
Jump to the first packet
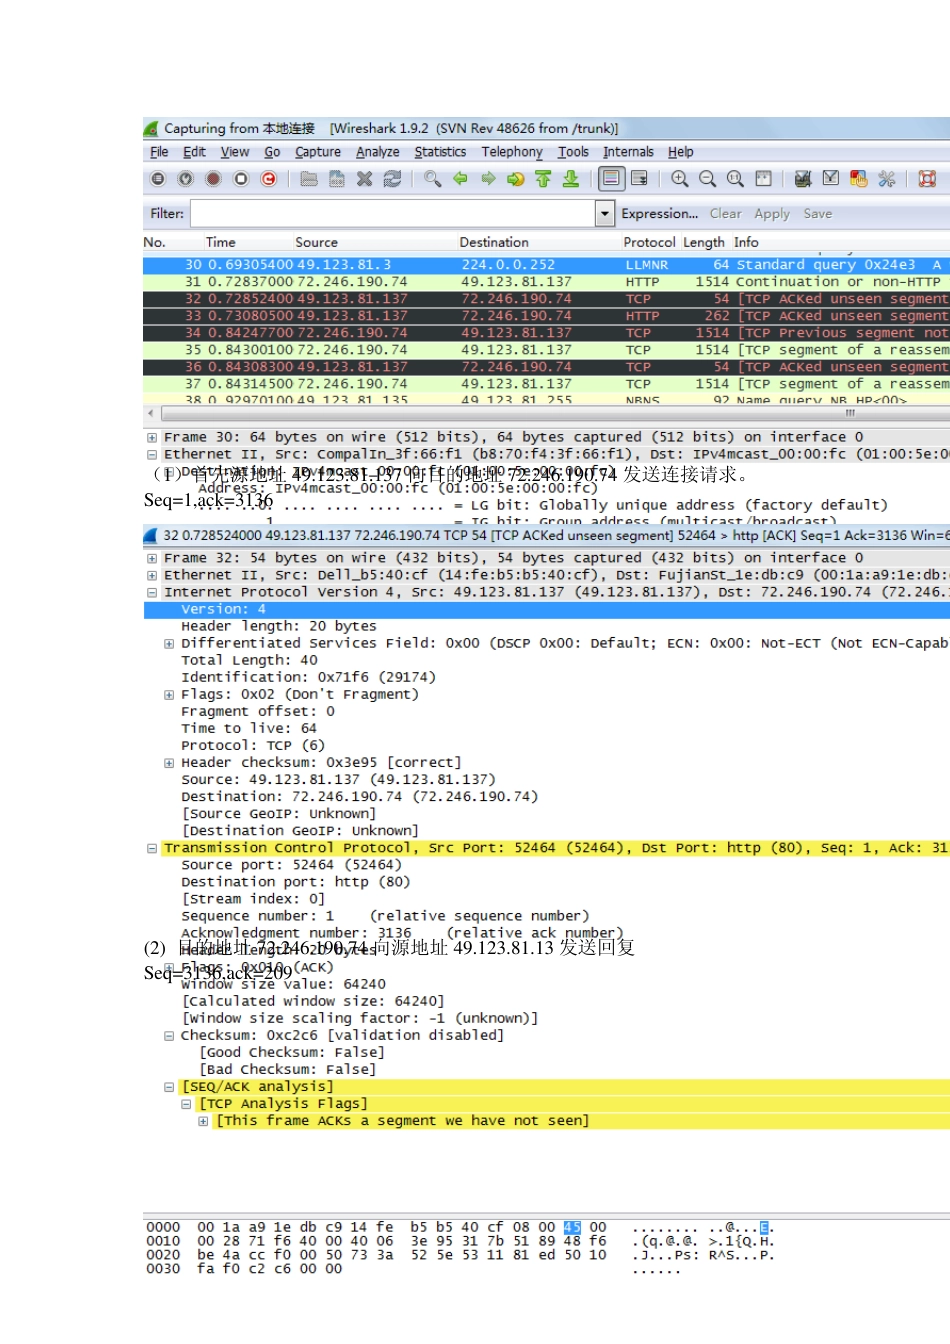(543, 179)
